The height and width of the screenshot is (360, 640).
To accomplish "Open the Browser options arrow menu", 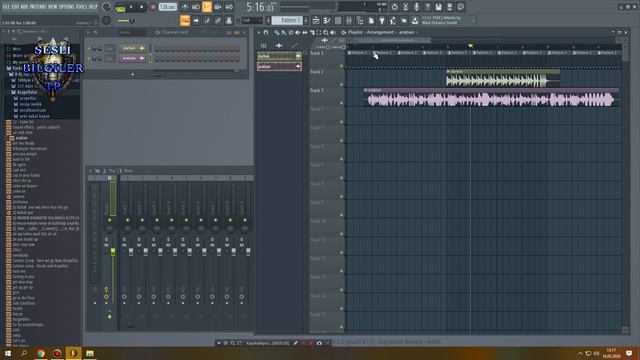I will (4, 31).
